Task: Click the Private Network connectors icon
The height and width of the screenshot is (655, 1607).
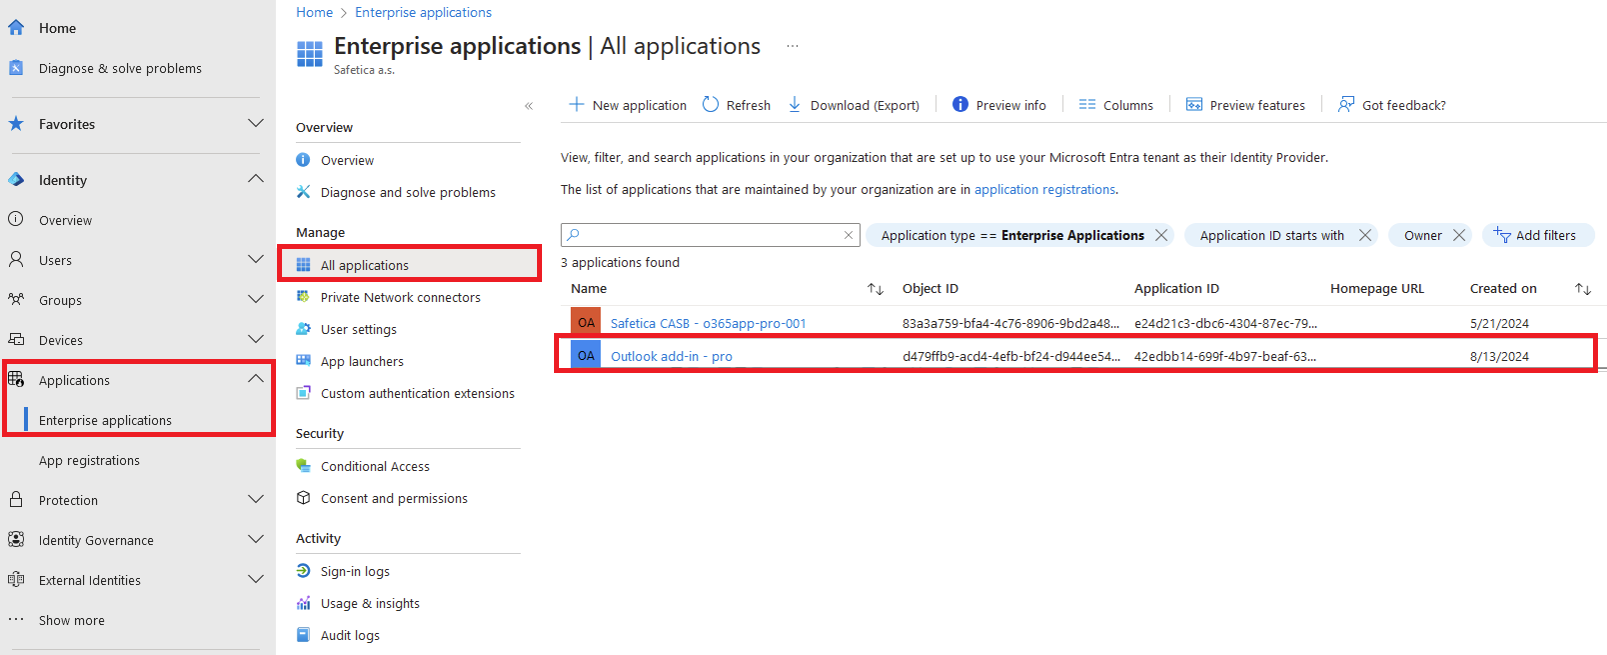Action: point(303,297)
